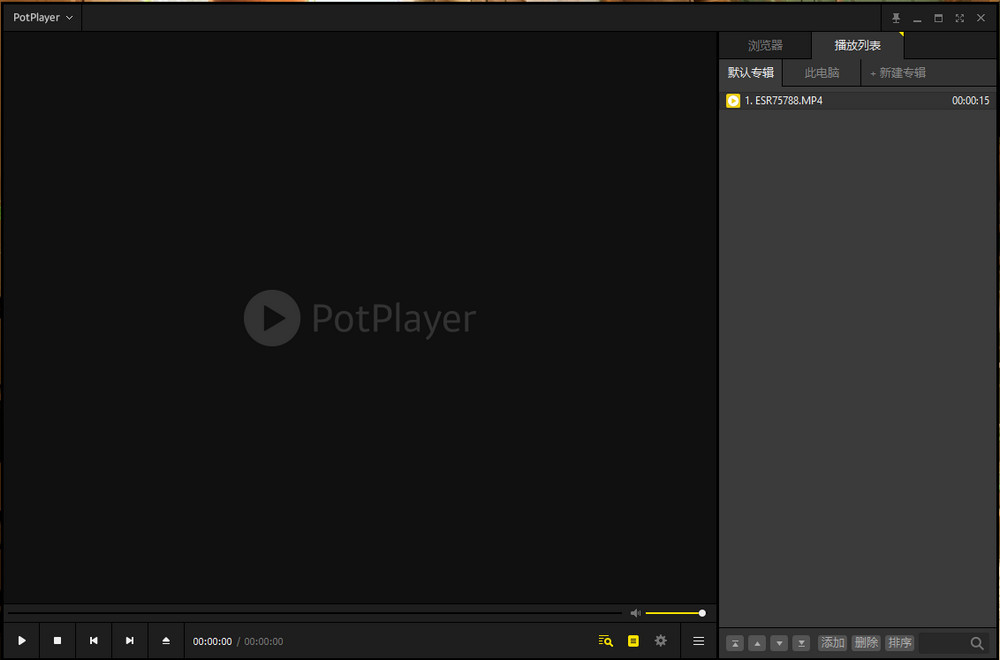Open a file with the eject button
This screenshot has height=660, width=1000.
click(166, 641)
